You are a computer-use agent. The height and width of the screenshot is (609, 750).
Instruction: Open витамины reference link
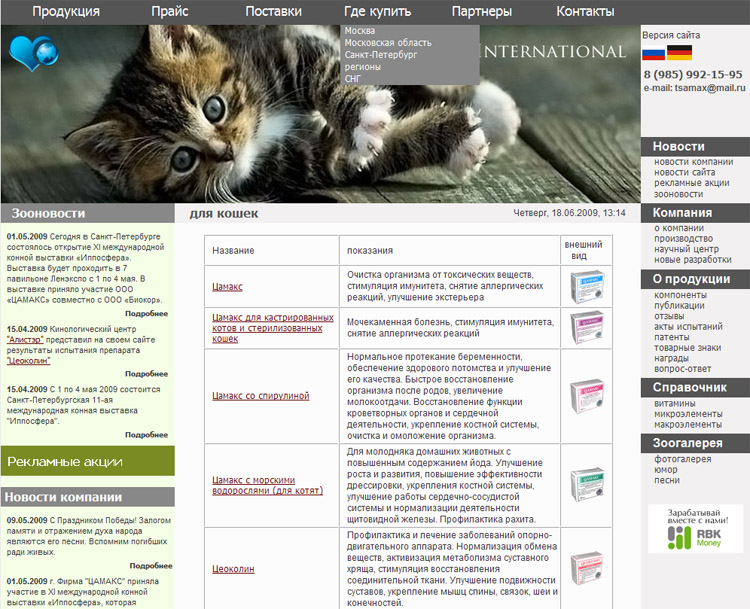pyautogui.click(x=674, y=403)
